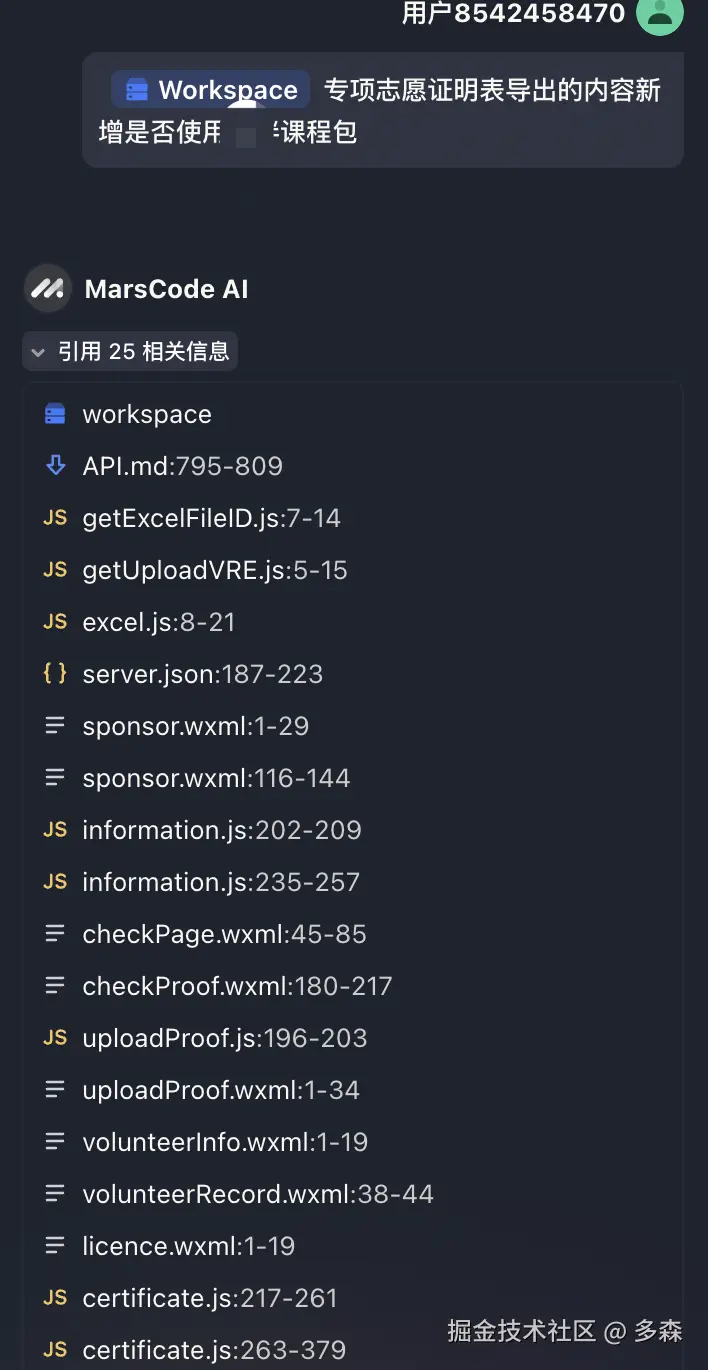Viewport: 708px width, 1370px height.
Task: Open the information.js:202-209 reference
Action: [x=222, y=829]
